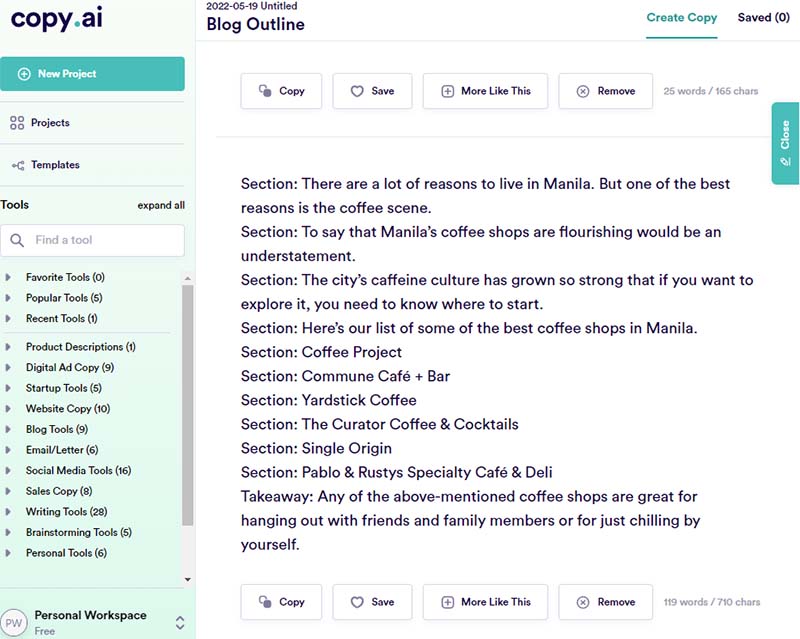Image resolution: width=800 pixels, height=639 pixels.
Task: Expand the Recent Tools (1) group
Action: (x=8, y=318)
